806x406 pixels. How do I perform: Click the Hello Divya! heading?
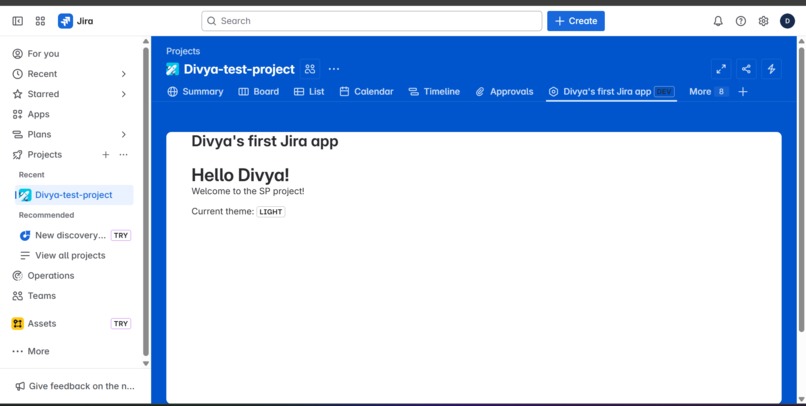pyautogui.click(x=240, y=175)
